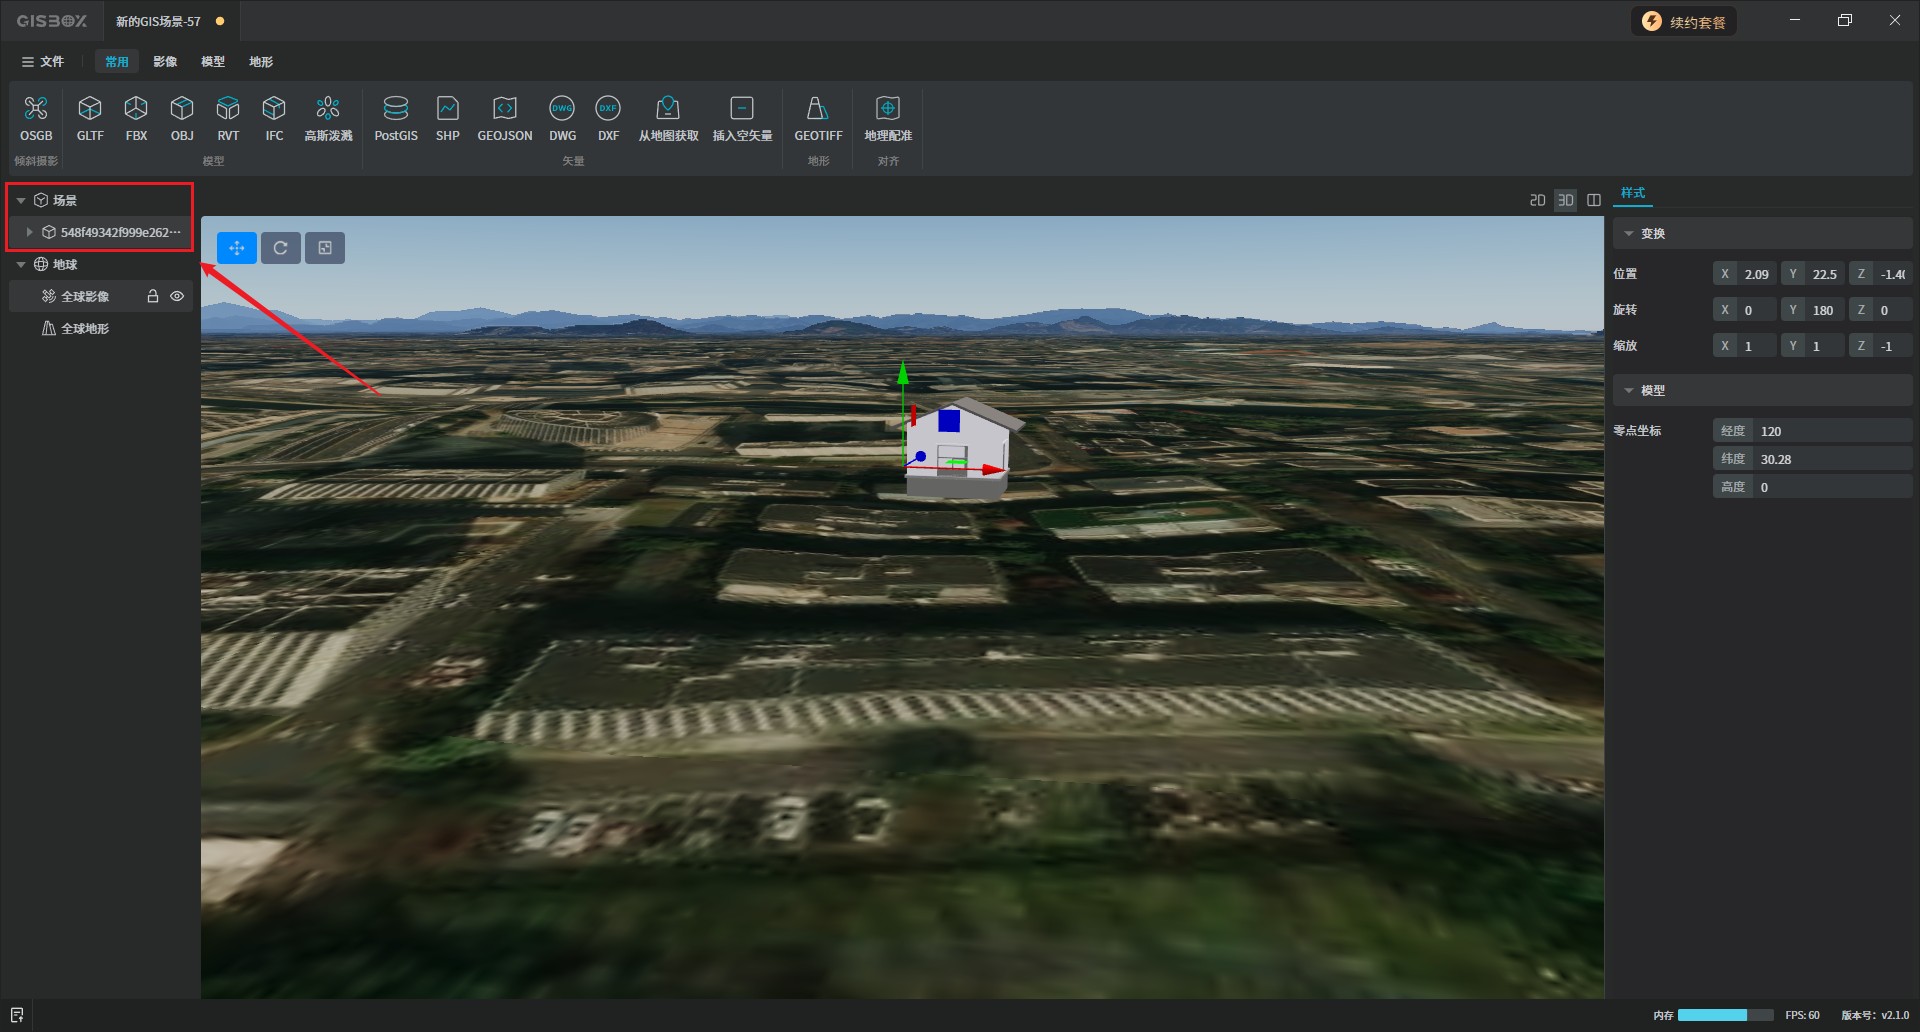
Task: Select the 全球地形 tree item
Action: click(85, 328)
